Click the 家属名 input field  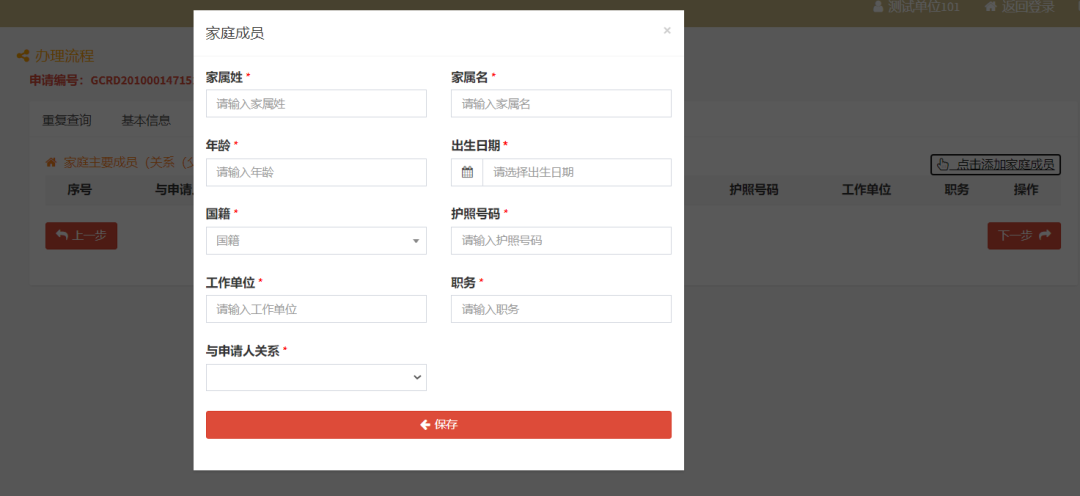tap(561, 104)
